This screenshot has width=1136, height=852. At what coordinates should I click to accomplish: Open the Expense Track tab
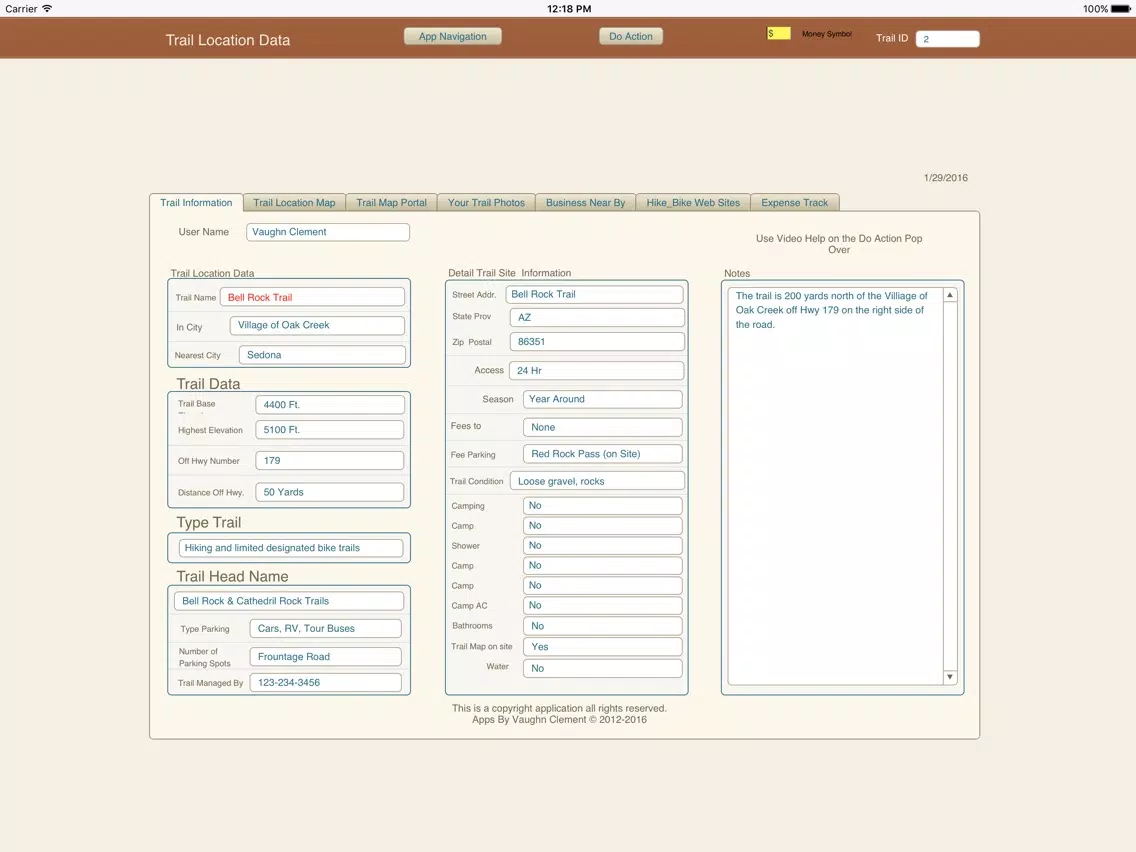795,203
